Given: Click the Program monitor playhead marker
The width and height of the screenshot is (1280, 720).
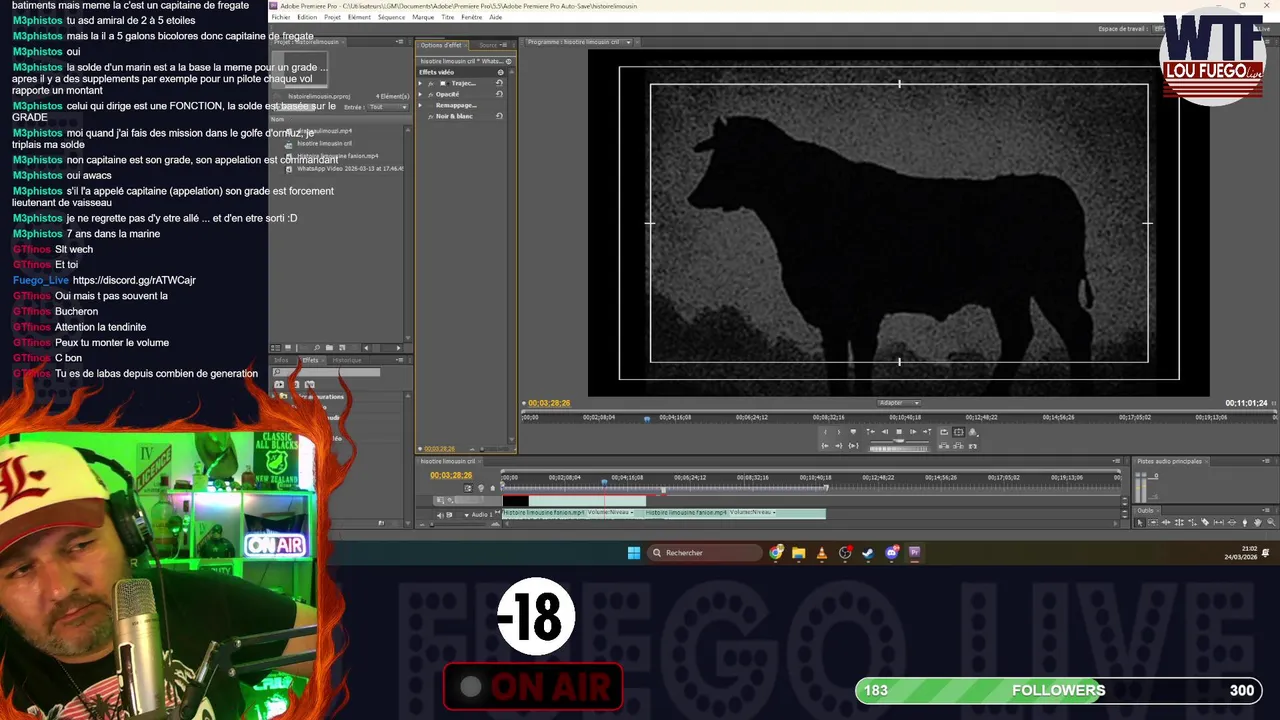Looking at the screenshot, I should point(647,418).
